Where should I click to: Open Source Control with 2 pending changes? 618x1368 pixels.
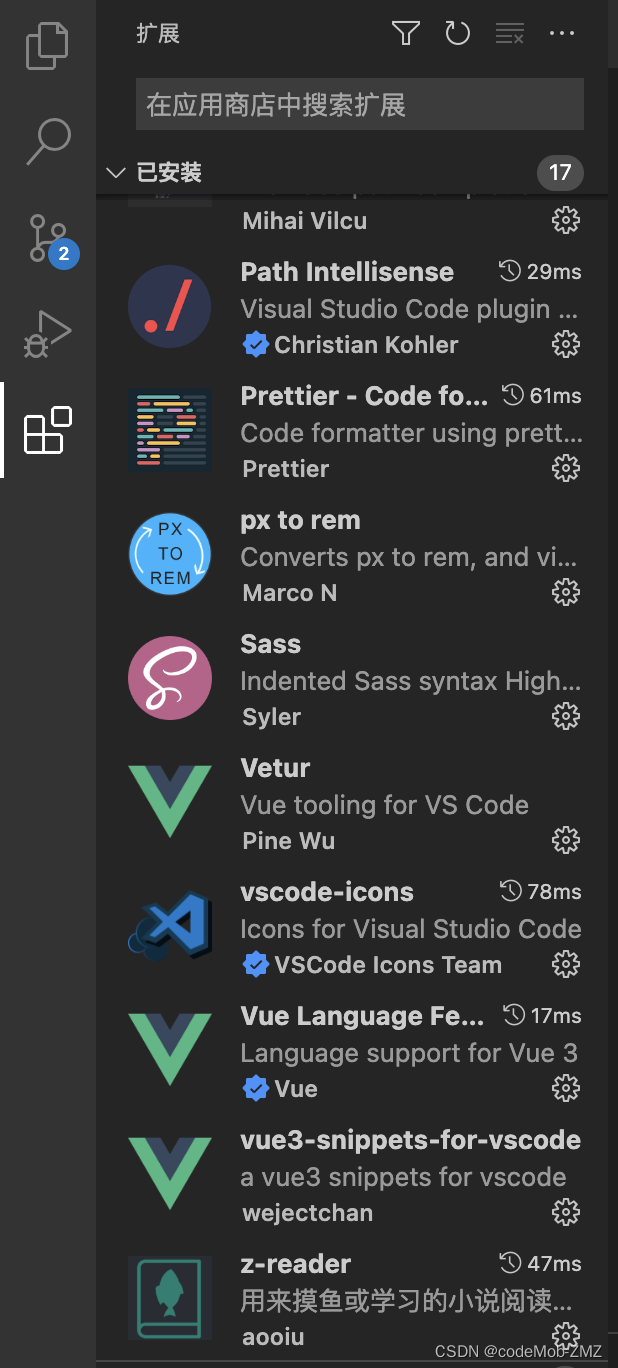tap(47, 238)
